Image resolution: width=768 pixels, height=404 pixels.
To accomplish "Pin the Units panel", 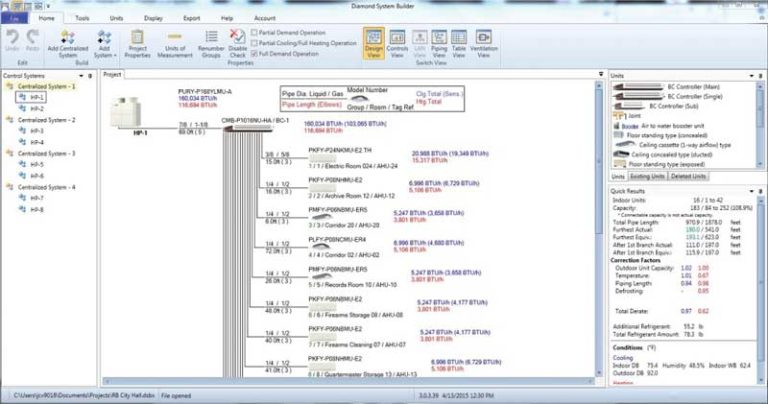I will tap(761, 76).
